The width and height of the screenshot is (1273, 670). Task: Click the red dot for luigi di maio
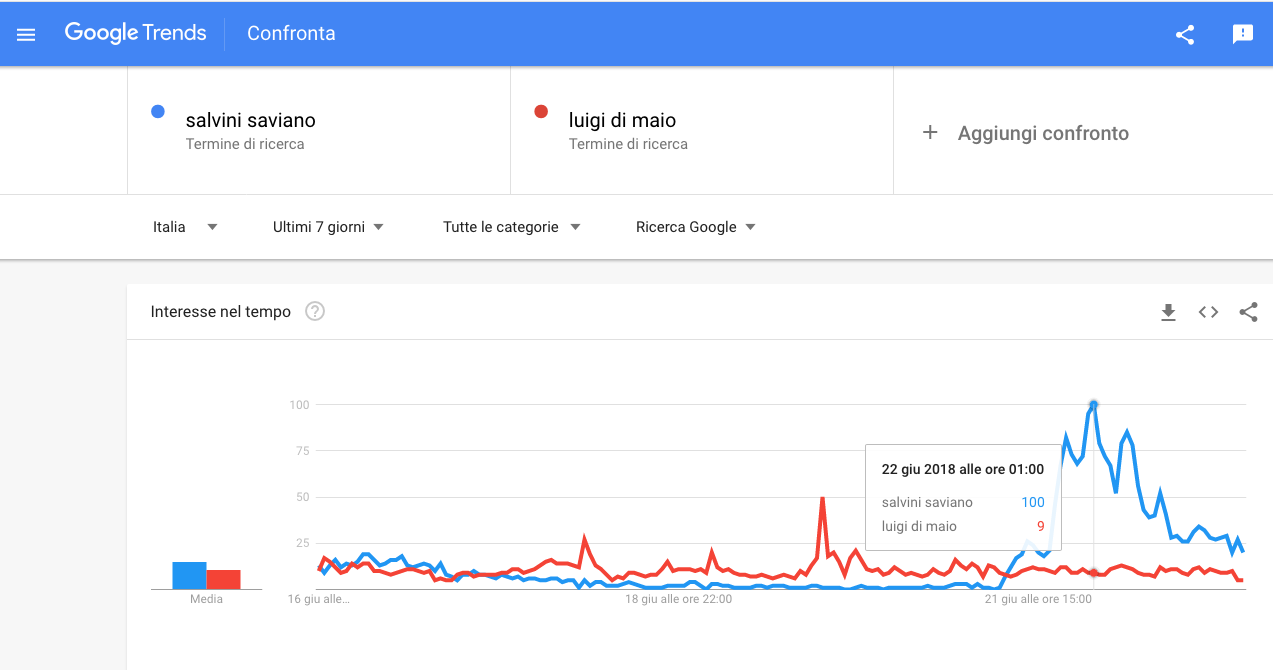coord(541,112)
